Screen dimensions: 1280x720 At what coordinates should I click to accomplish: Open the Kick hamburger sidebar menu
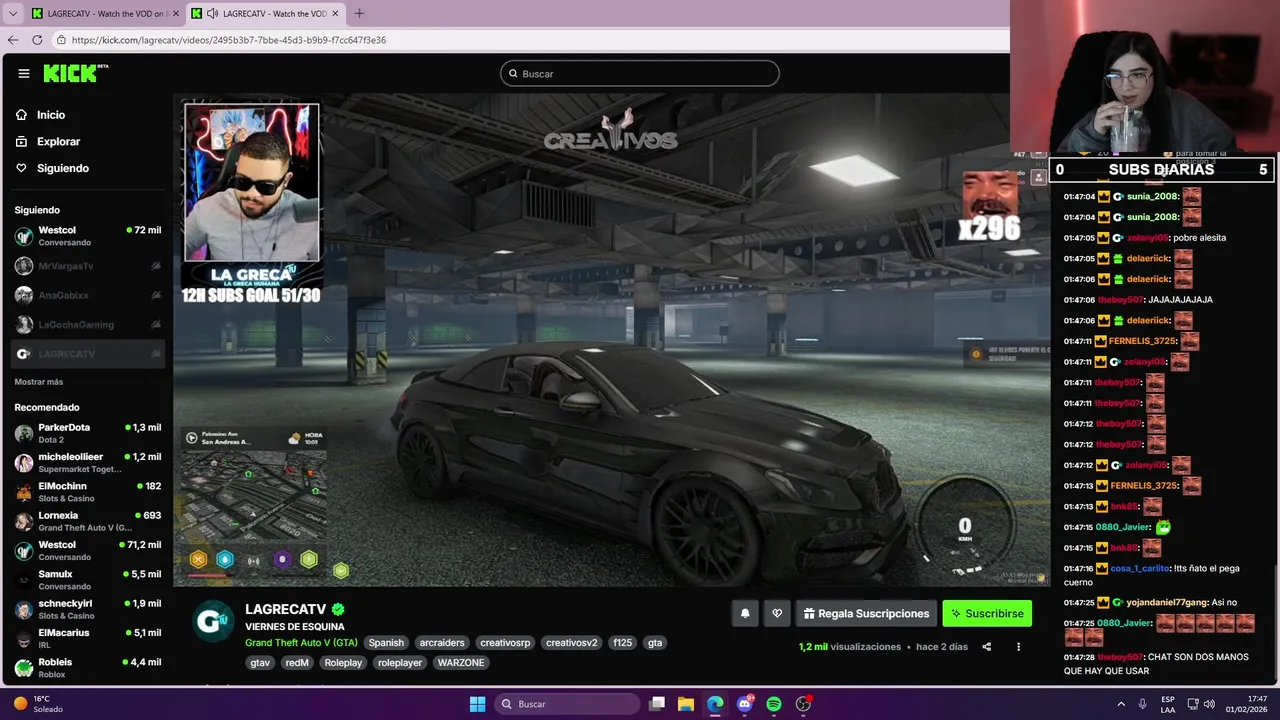24,73
